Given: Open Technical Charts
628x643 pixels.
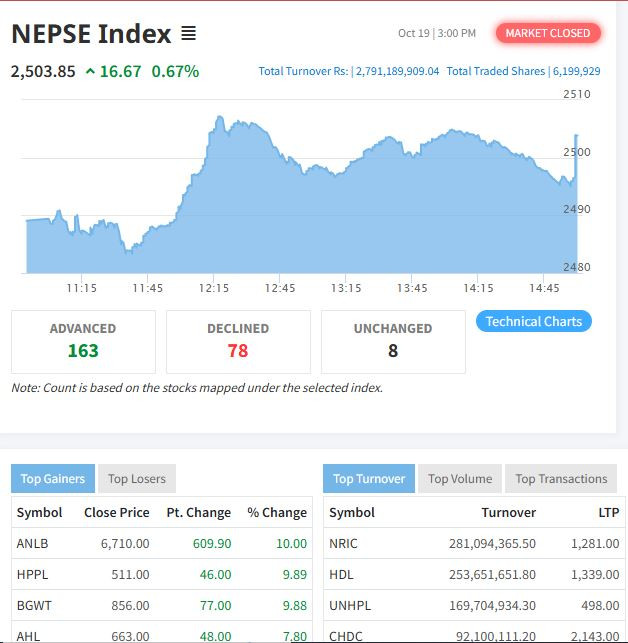Looking at the screenshot, I should (x=533, y=321).
